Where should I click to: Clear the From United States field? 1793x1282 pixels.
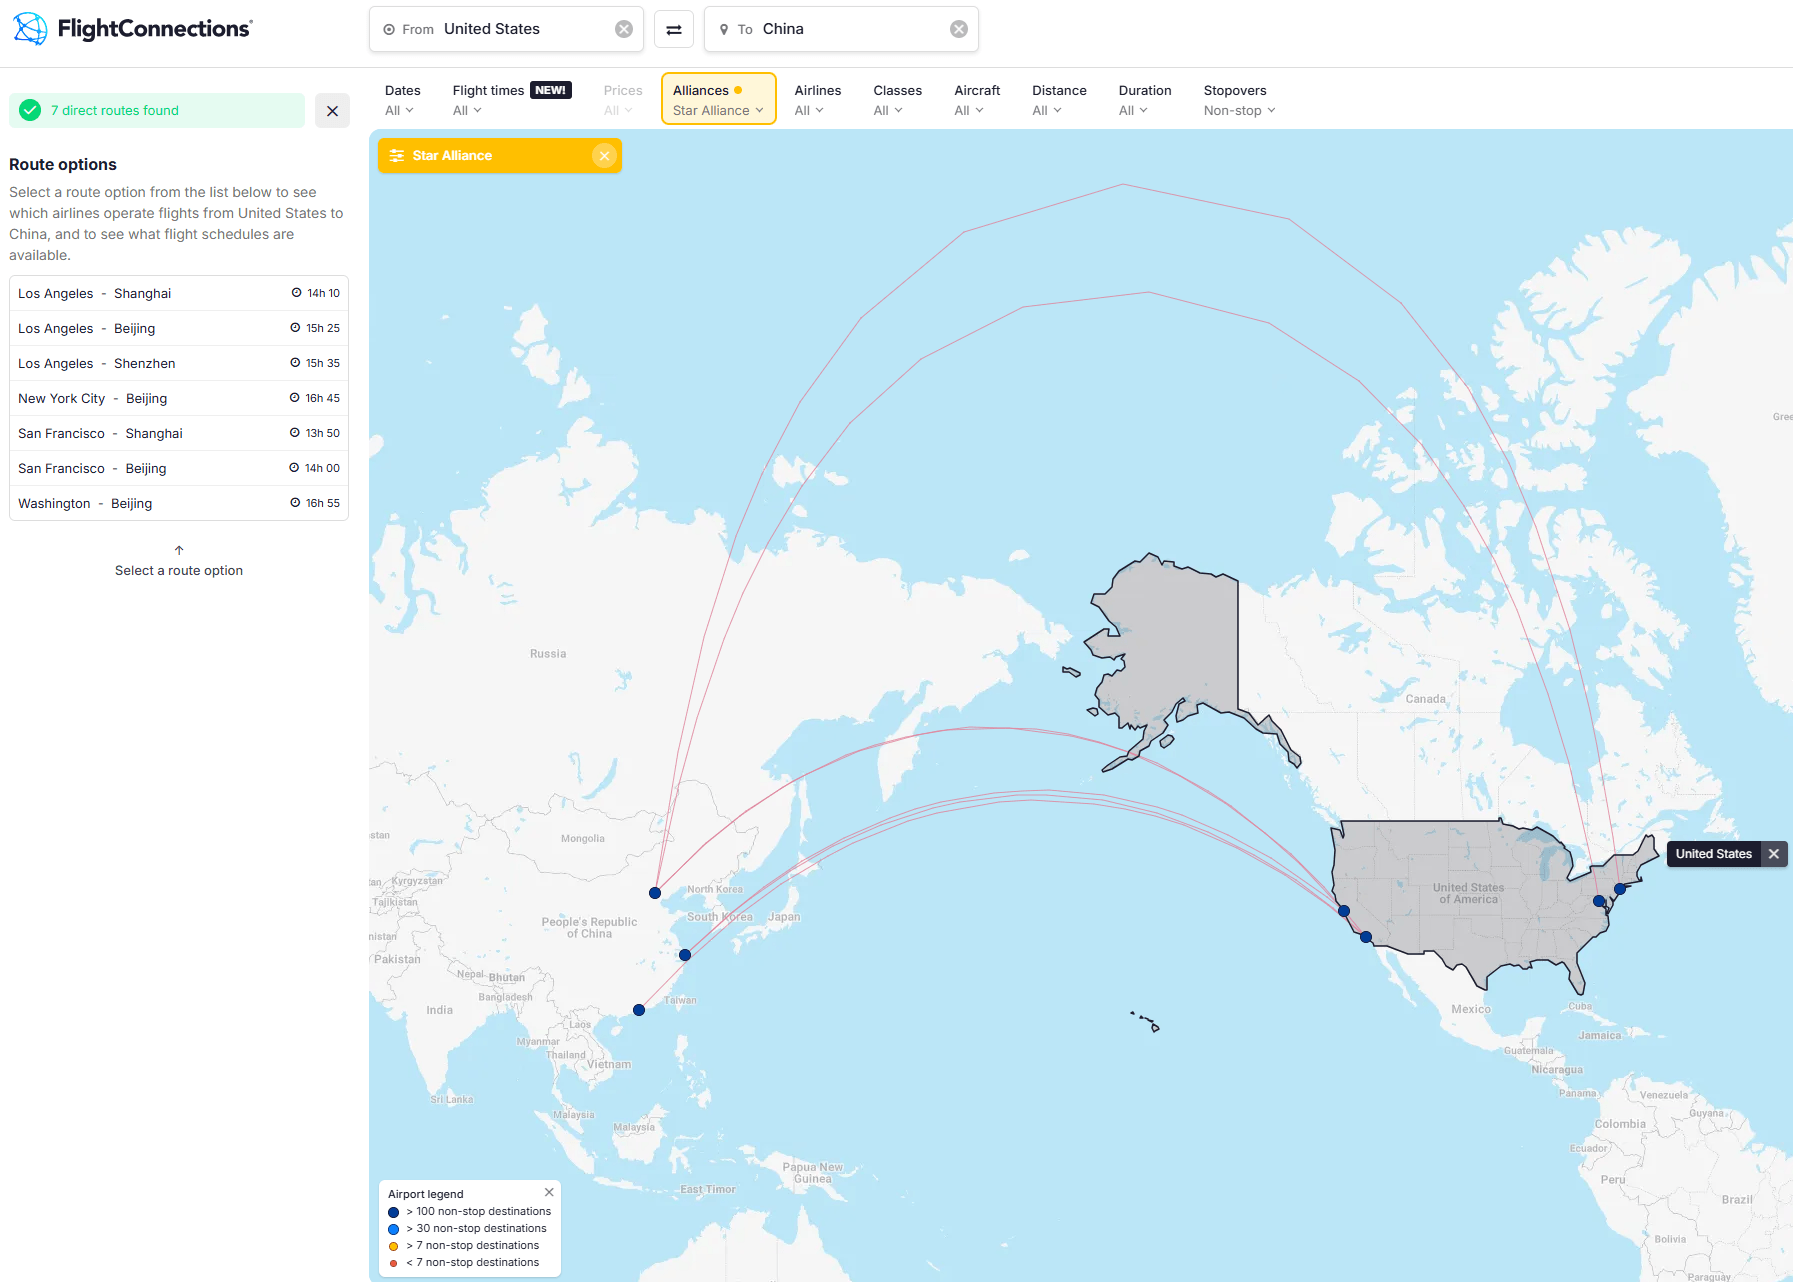(624, 30)
